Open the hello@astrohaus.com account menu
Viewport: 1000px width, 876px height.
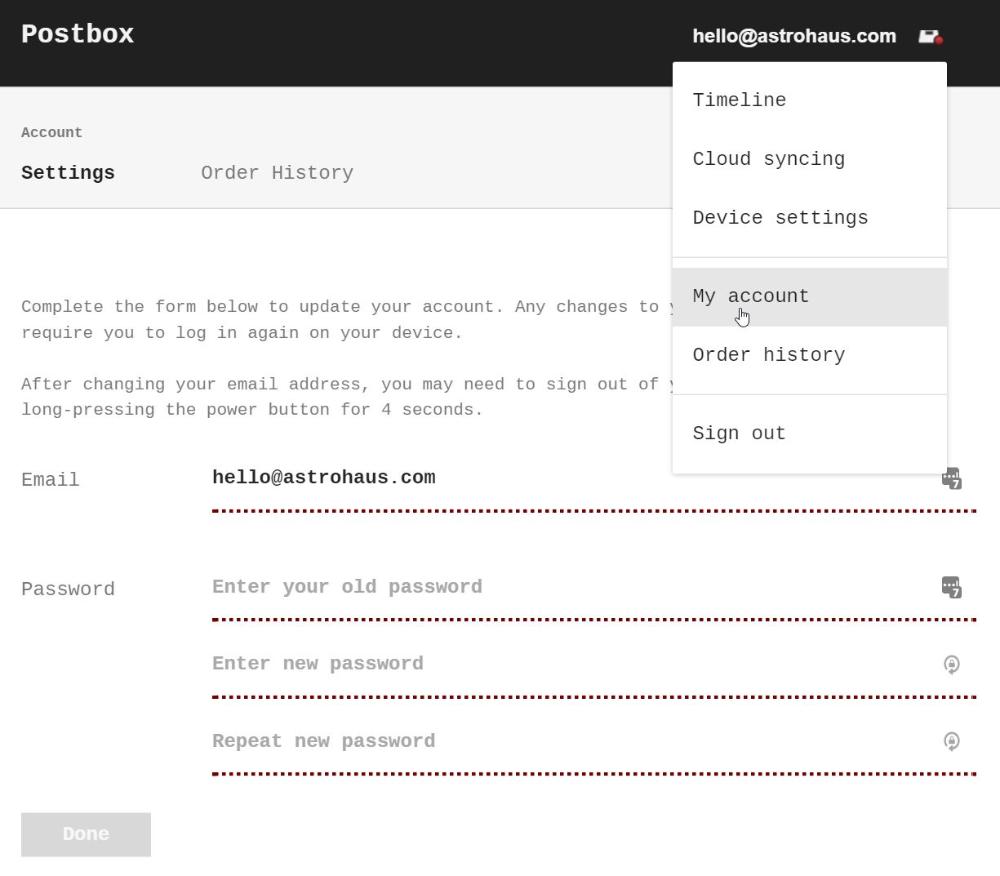[794, 36]
